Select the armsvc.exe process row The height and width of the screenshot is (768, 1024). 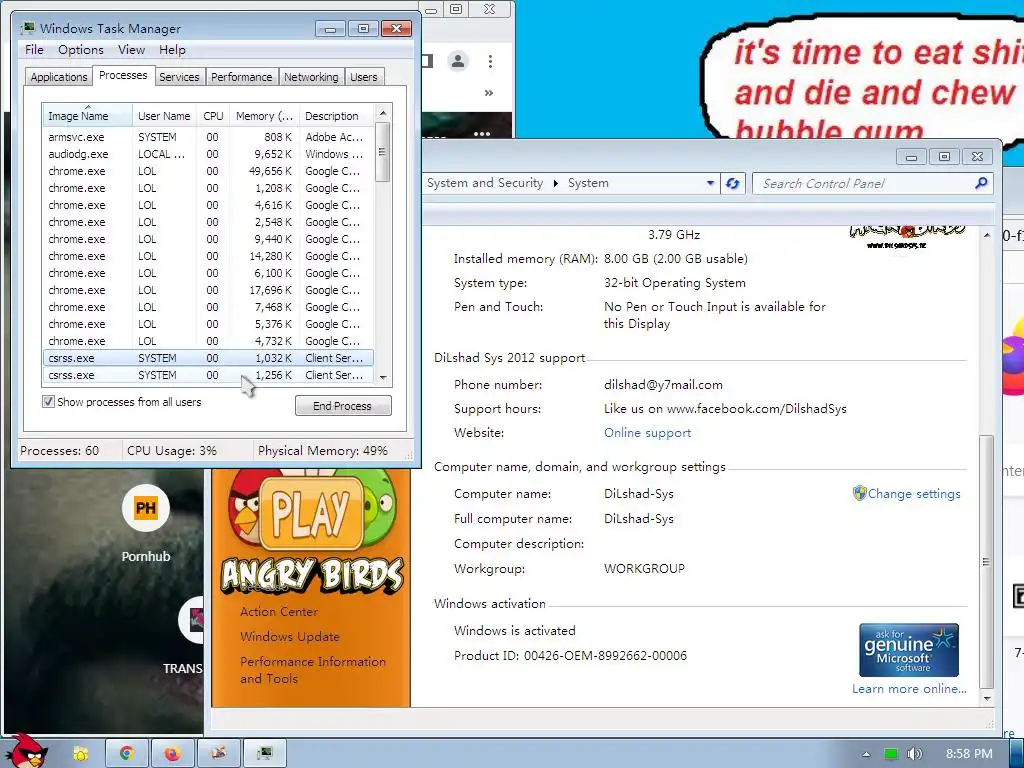(208, 137)
